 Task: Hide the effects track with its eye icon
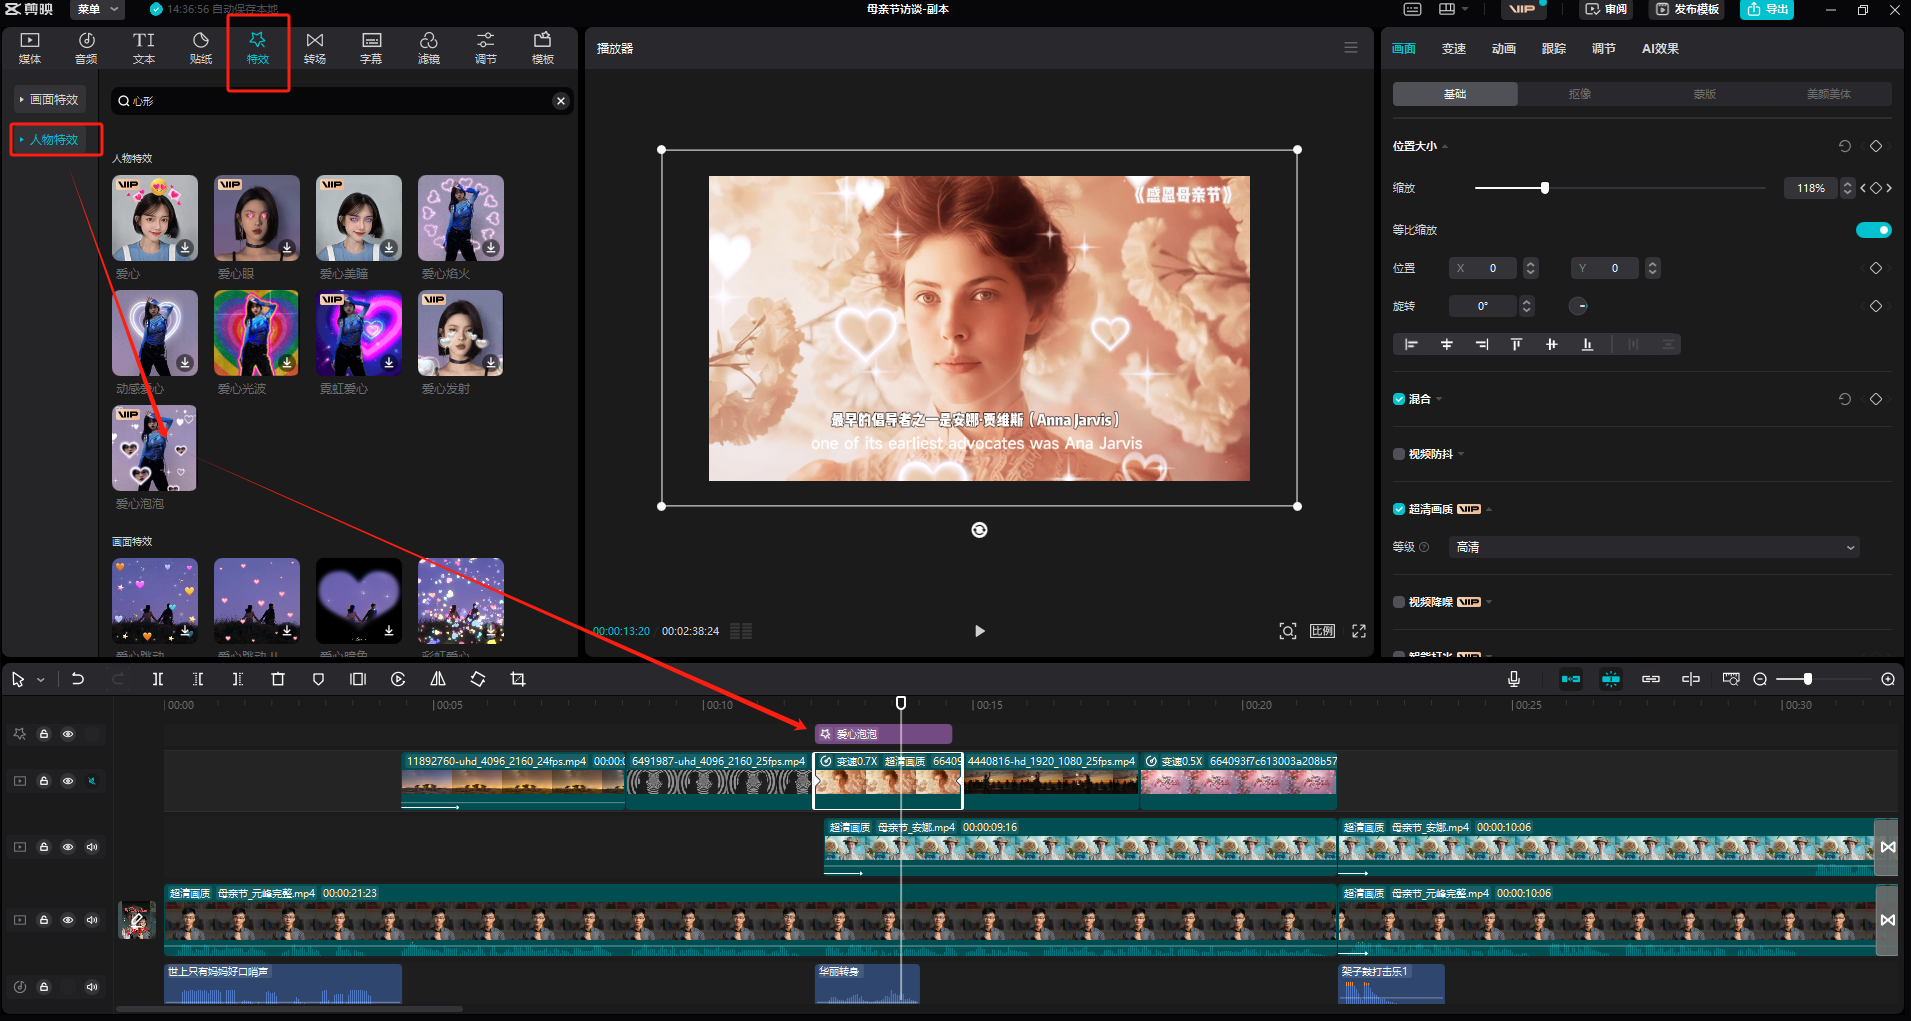pos(68,734)
